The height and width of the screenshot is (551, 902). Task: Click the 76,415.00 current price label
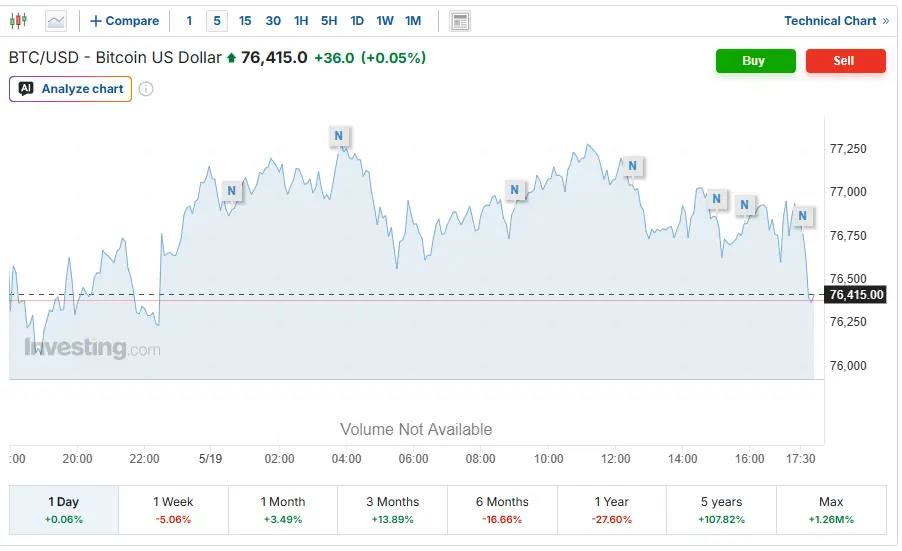(856, 294)
